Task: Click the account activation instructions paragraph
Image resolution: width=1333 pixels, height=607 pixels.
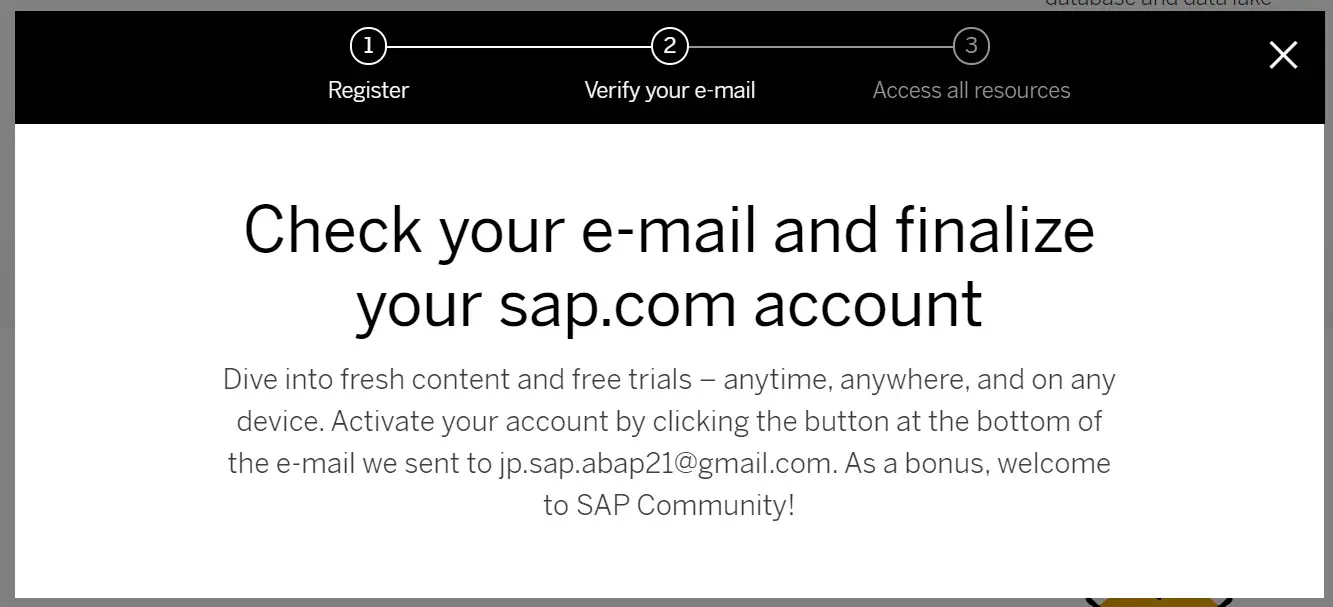Action: coord(669,441)
